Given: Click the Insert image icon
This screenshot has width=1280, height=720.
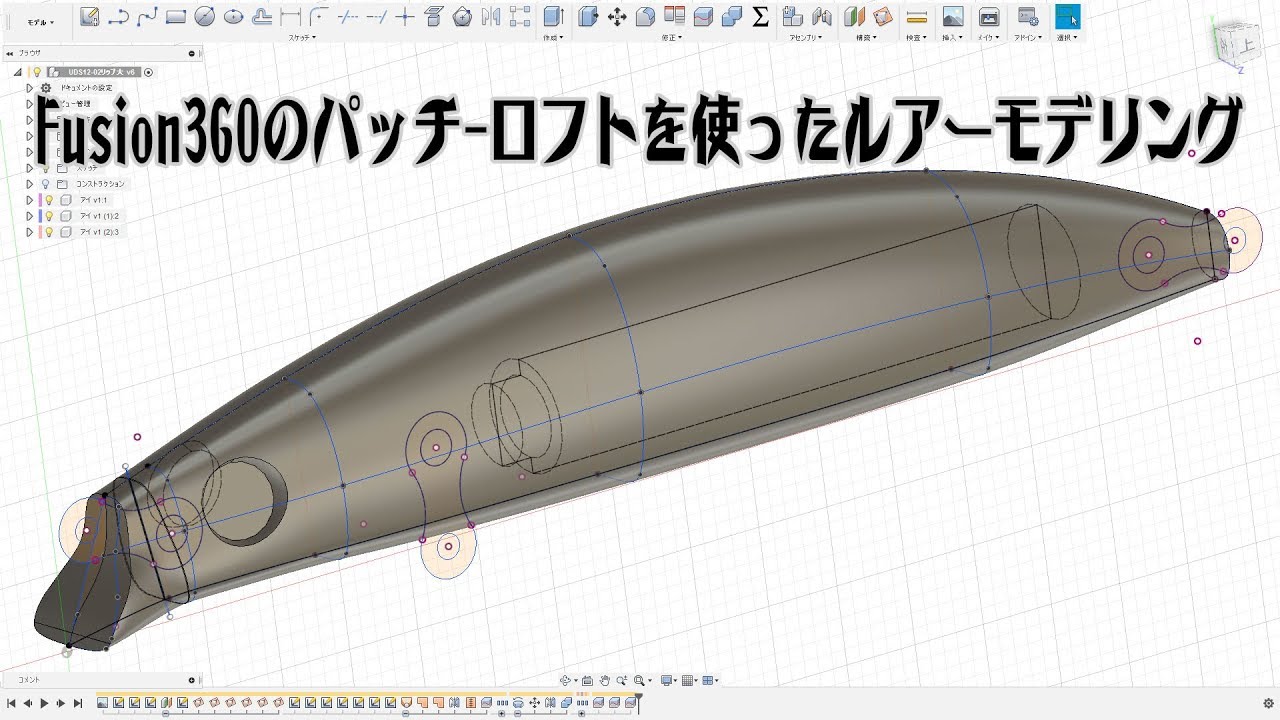Looking at the screenshot, I should (x=953, y=16).
